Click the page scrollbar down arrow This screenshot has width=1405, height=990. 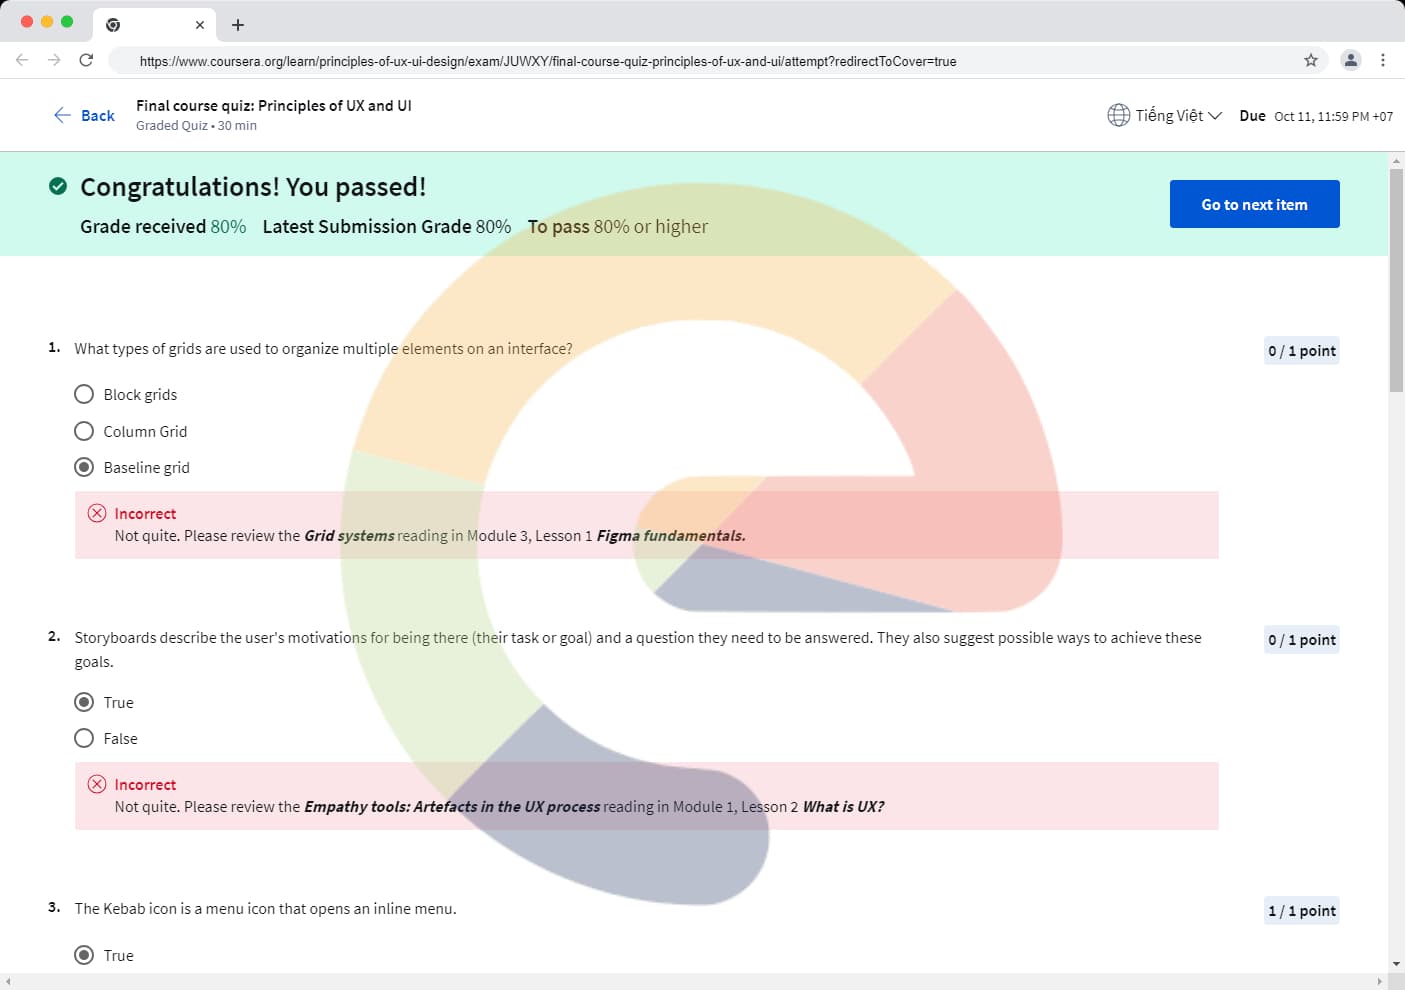pos(1396,964)
